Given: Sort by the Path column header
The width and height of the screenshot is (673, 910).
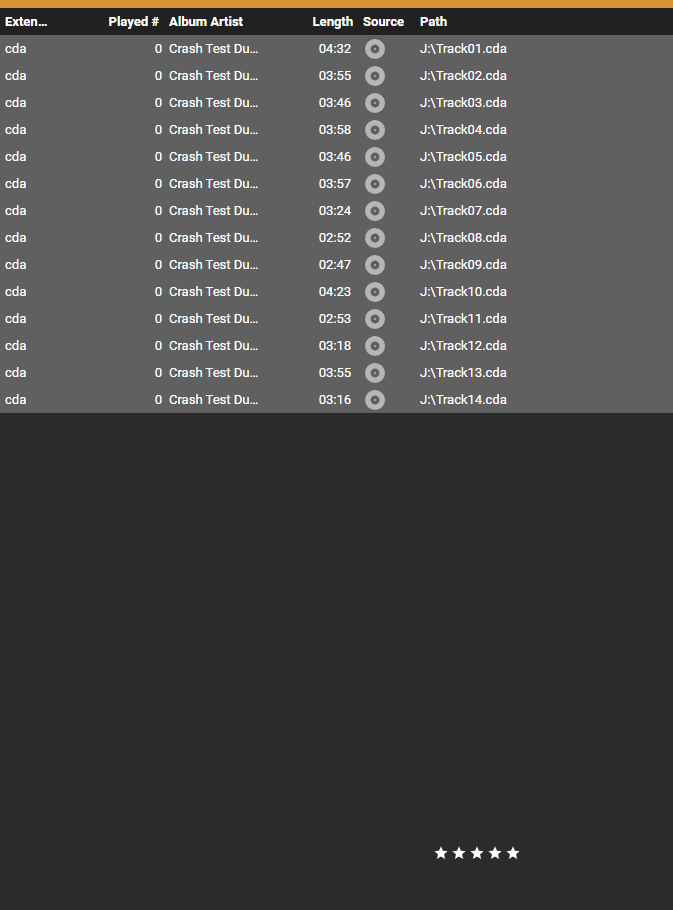Looking at the screenshot, I should click(433, 21).
